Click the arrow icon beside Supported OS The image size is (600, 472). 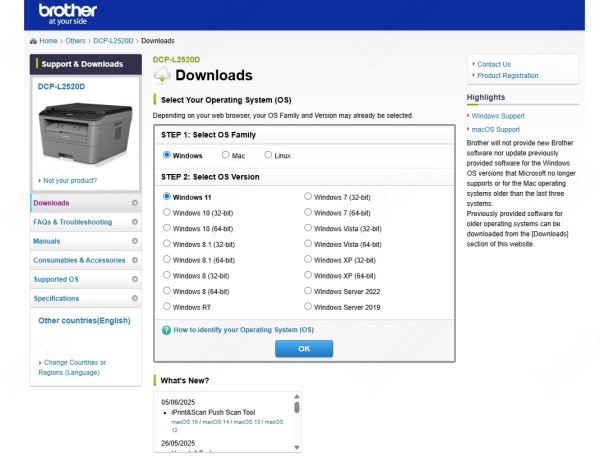tap(135, 279)
